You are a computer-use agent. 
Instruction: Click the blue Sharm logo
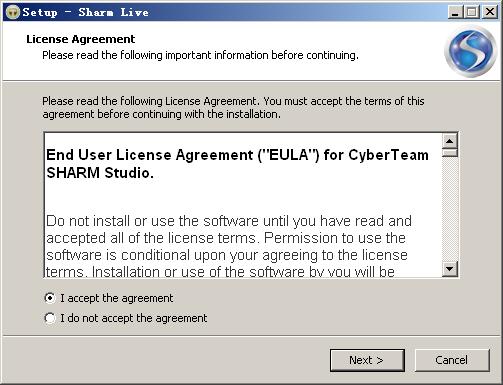pos(471,52)
